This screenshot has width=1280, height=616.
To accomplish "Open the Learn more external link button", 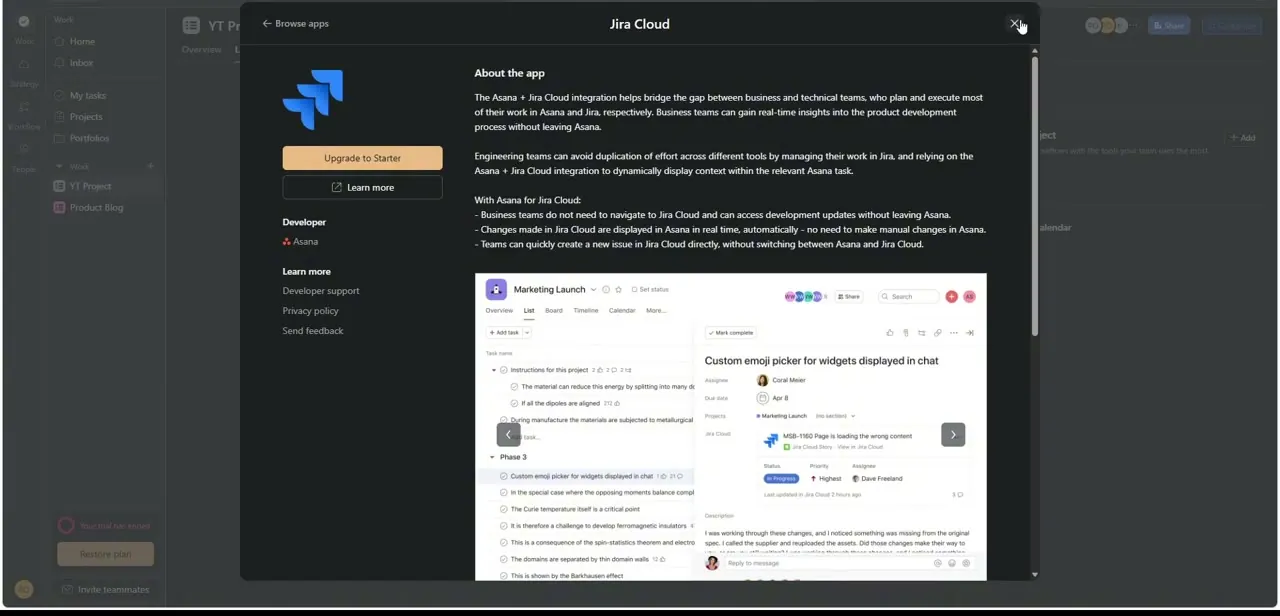I will 362,187.
